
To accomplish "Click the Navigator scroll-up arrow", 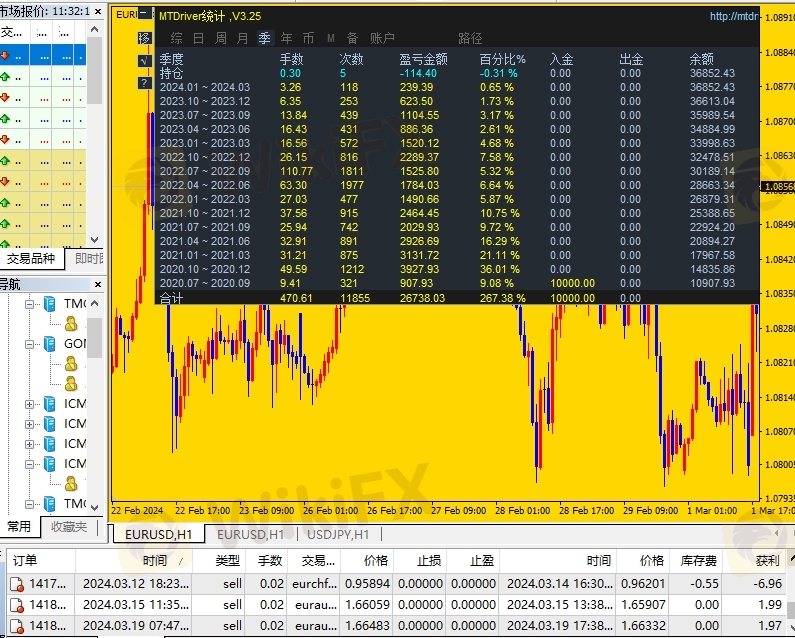I will point(94,303).
